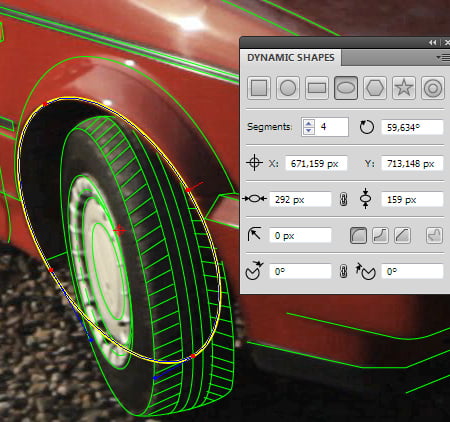
Task: Select the dynamic polygon shape icon
Action: click(x=375, y=88)
